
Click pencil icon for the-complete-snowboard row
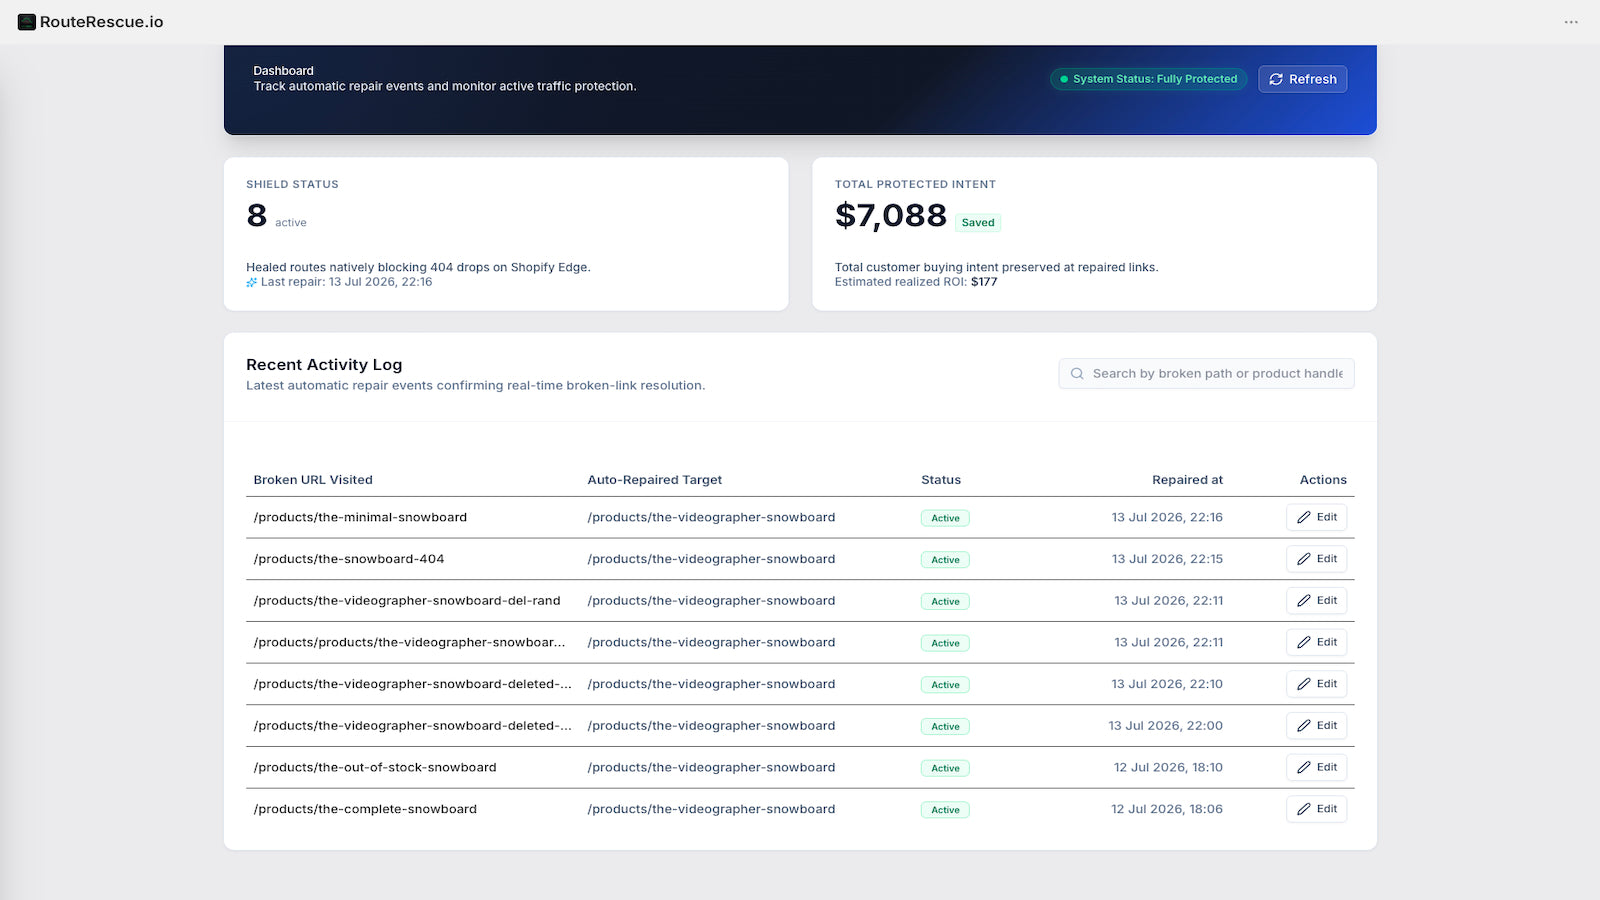(x=1304, y=810)
